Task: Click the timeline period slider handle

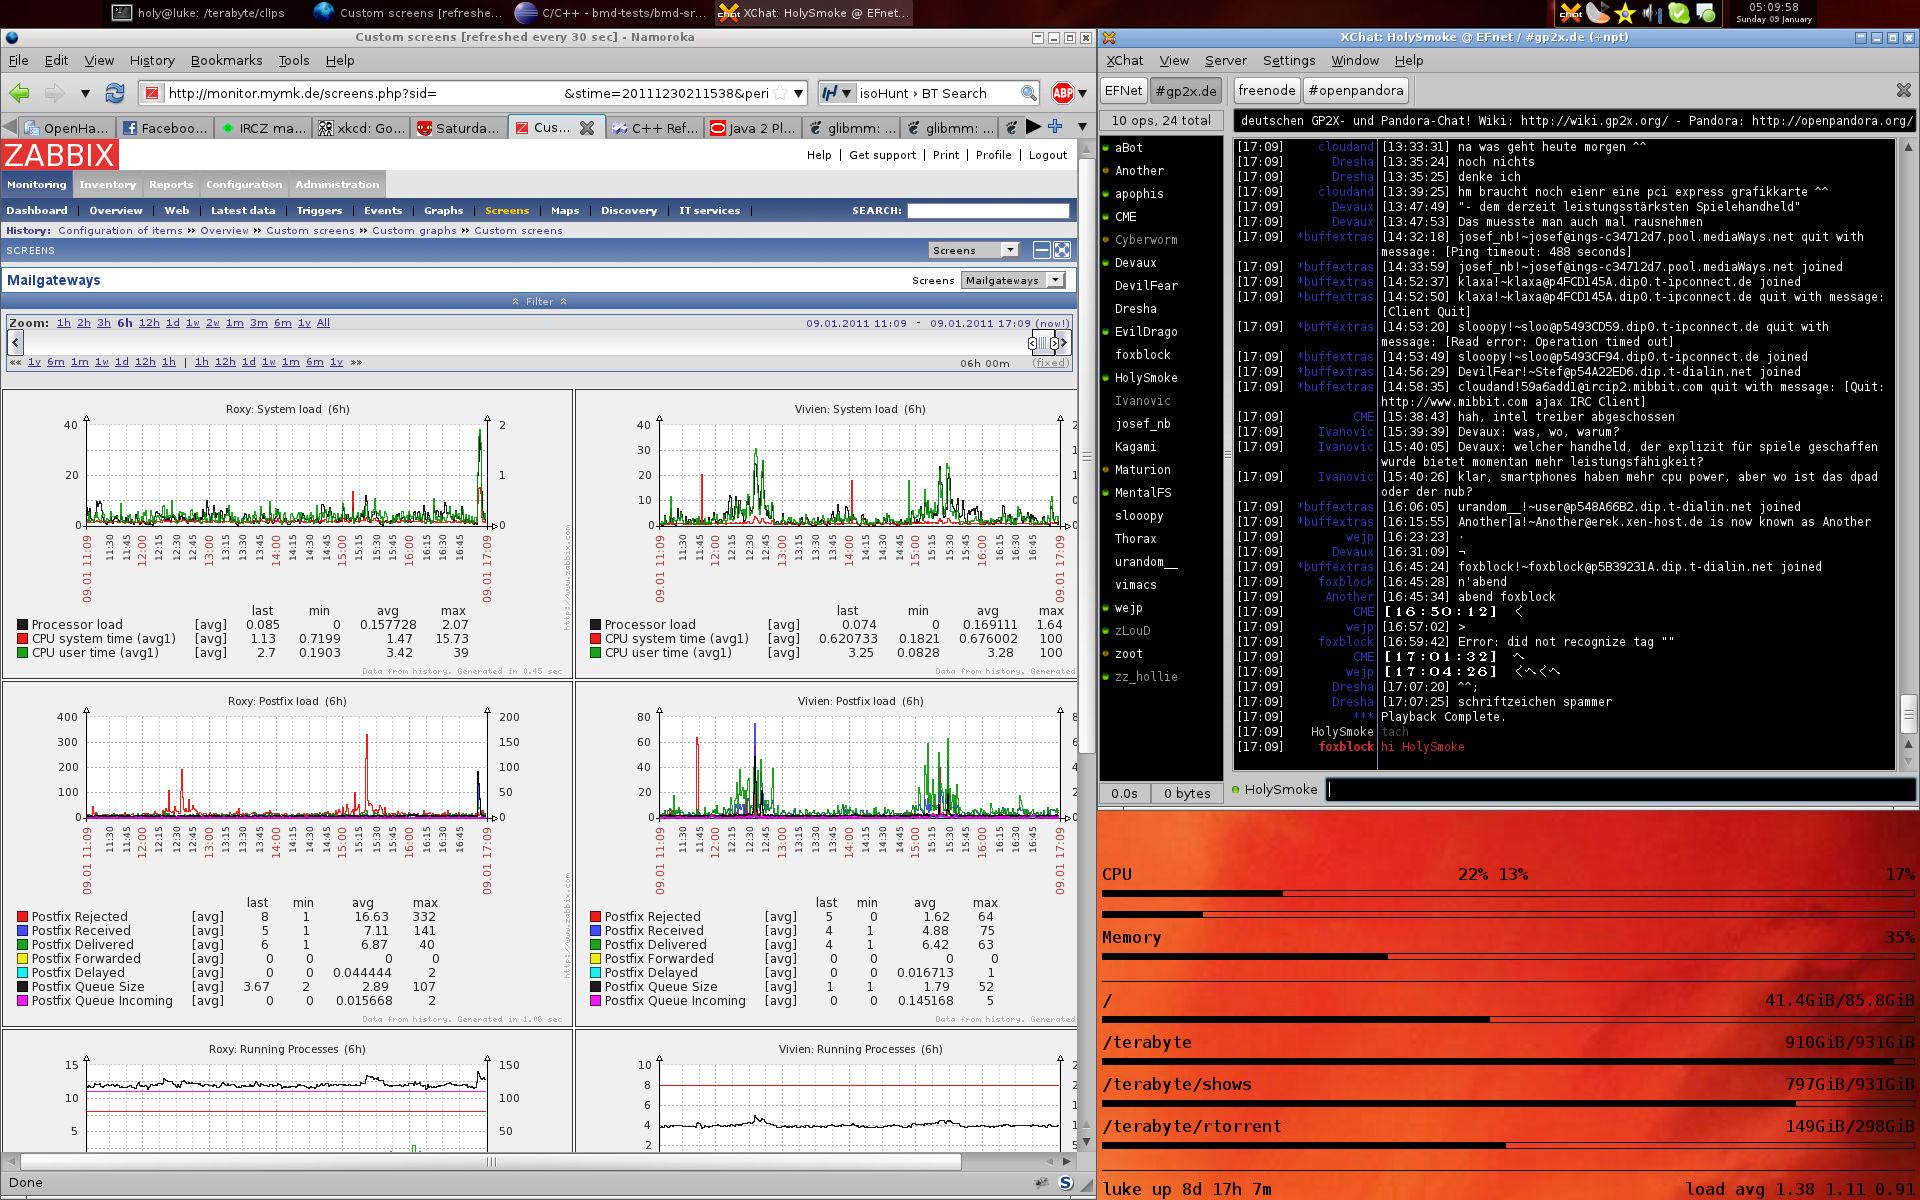Action: point(1042,342)
